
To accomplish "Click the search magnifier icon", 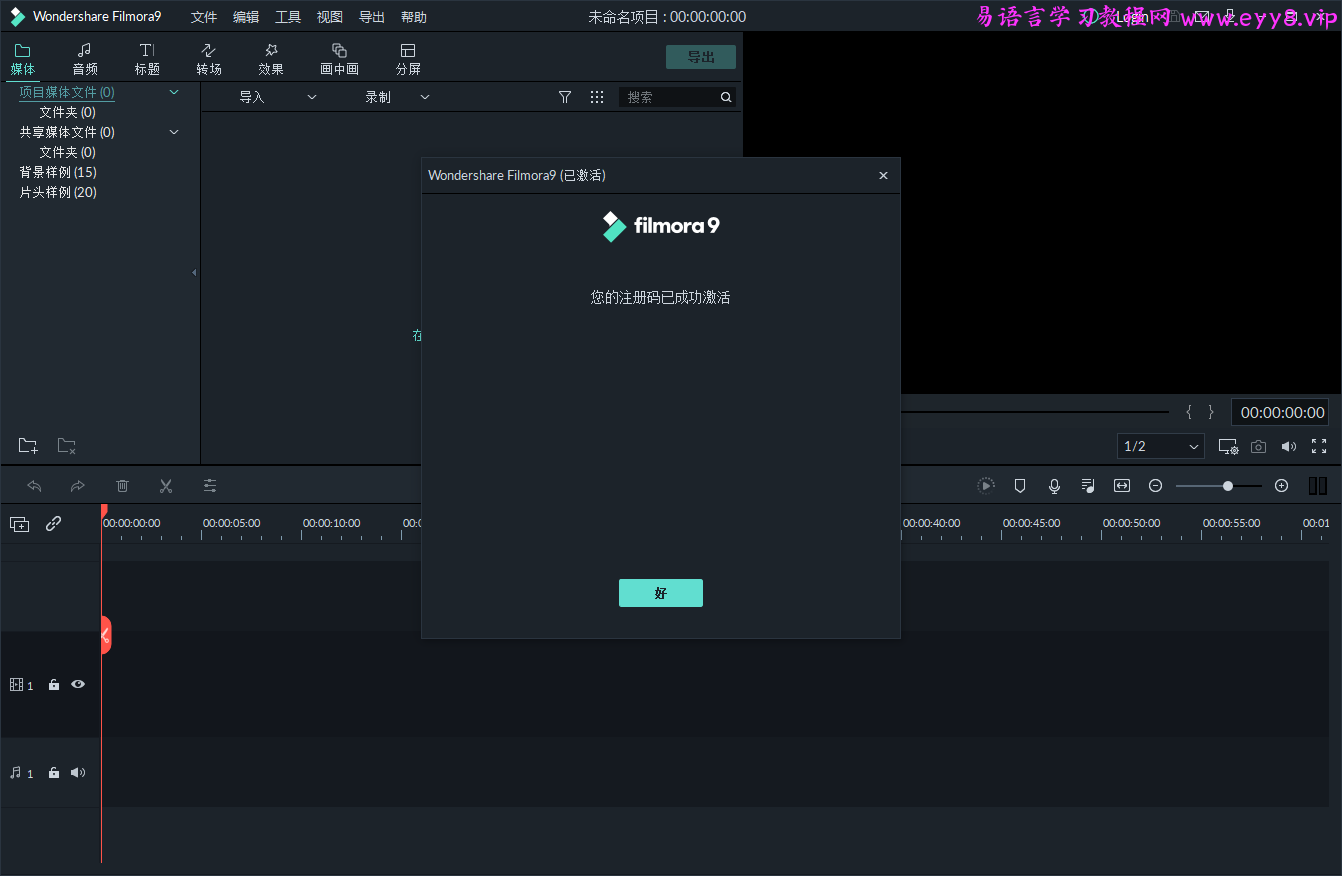I will click(x=726, y=97).
